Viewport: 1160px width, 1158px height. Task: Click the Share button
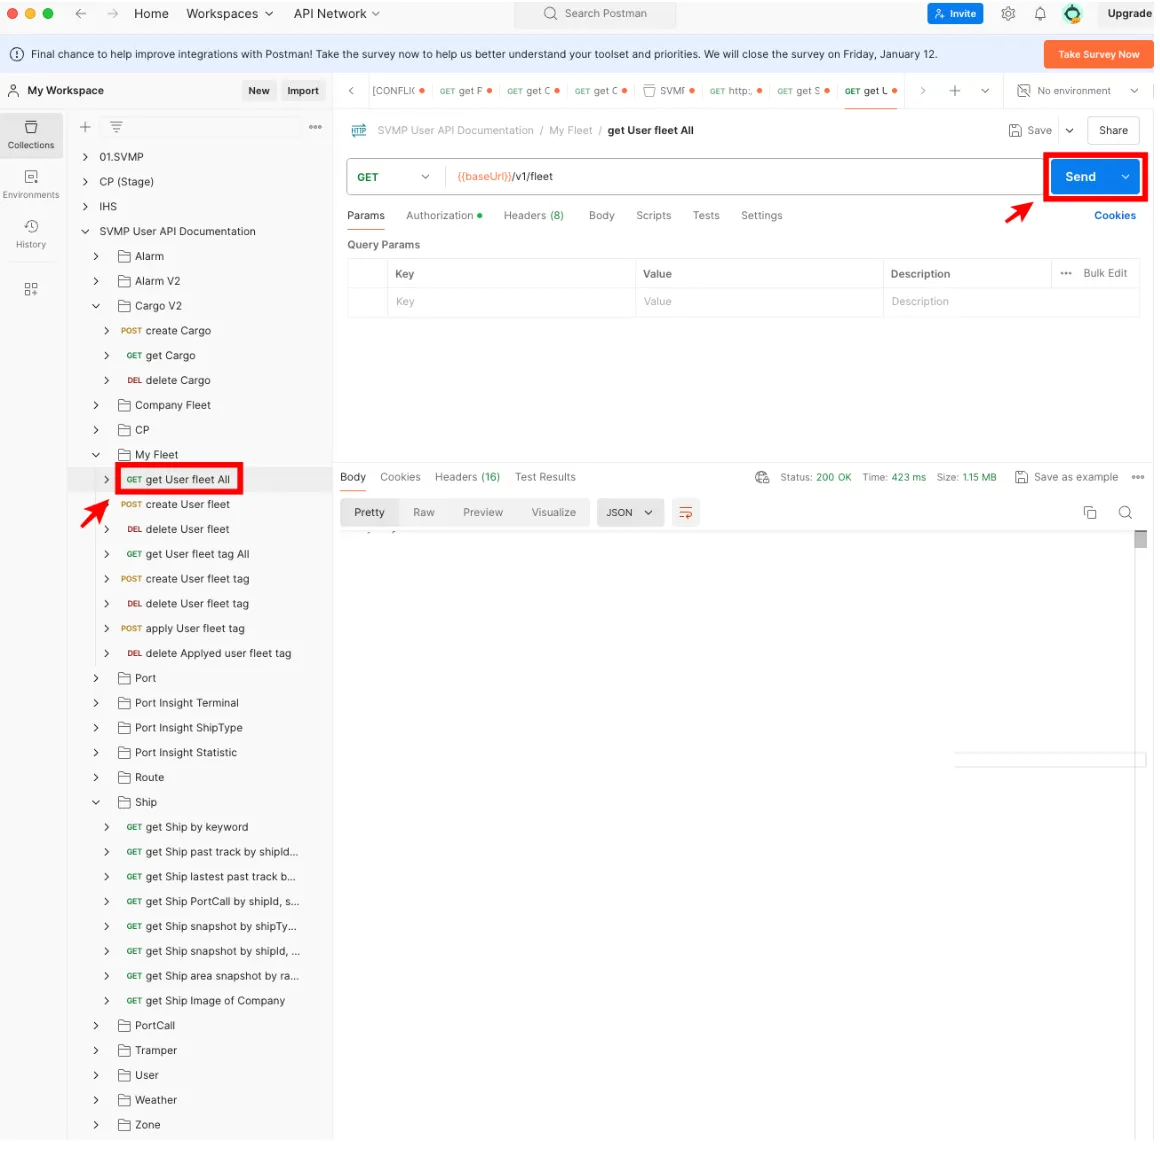coord(1115,131)
